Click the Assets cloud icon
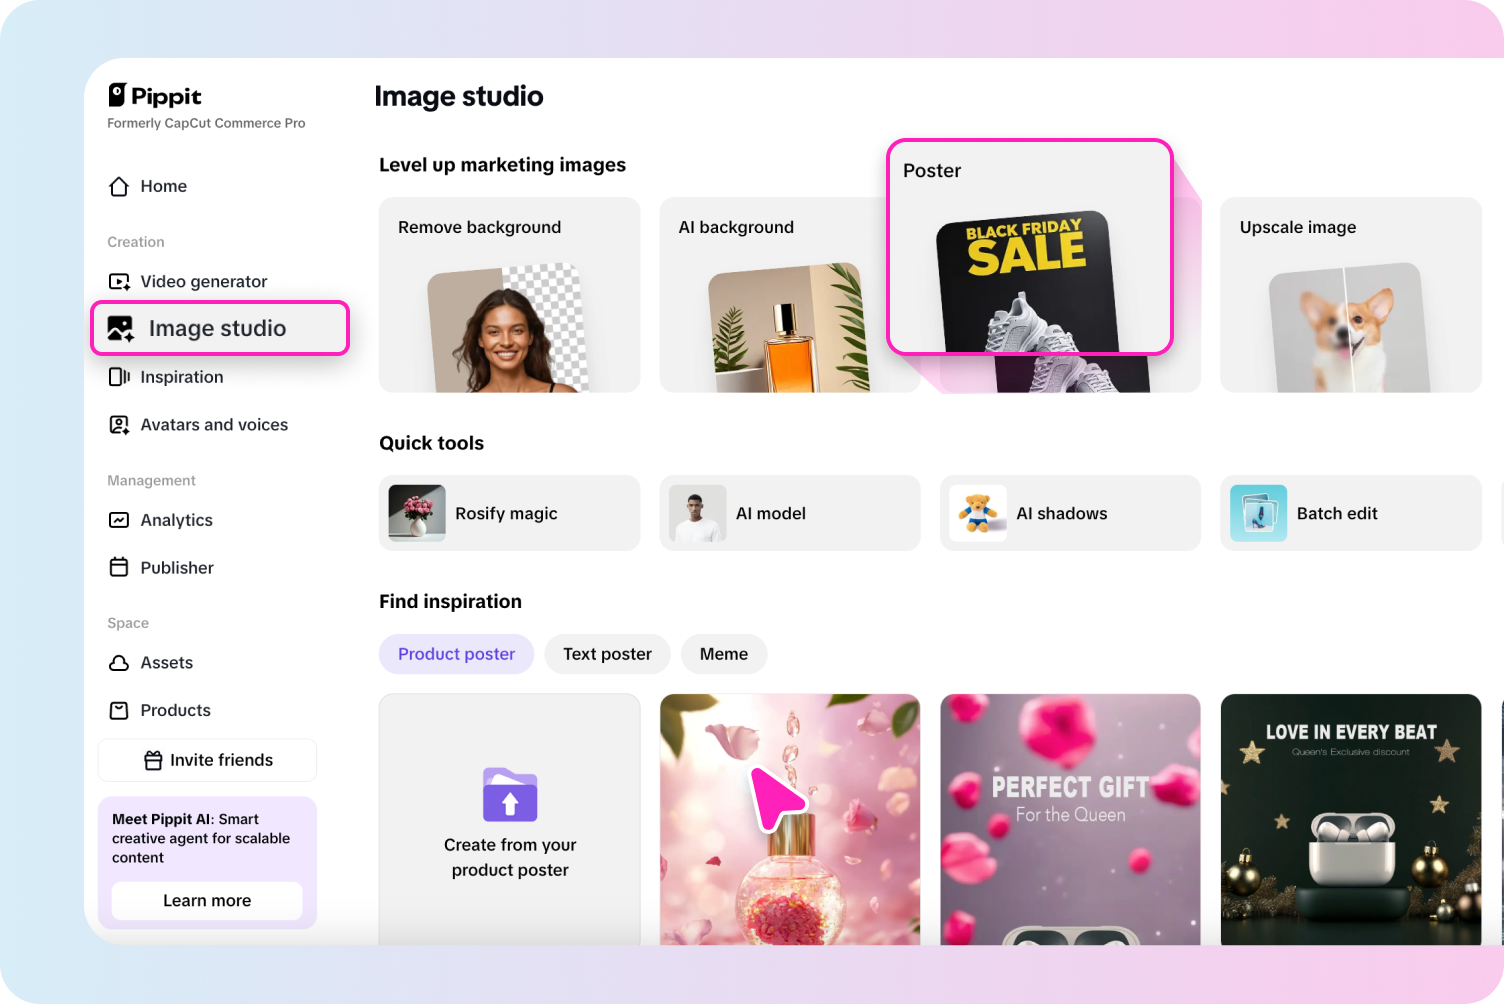This screenshot has height=1004, width=1504. coord(119,662)
